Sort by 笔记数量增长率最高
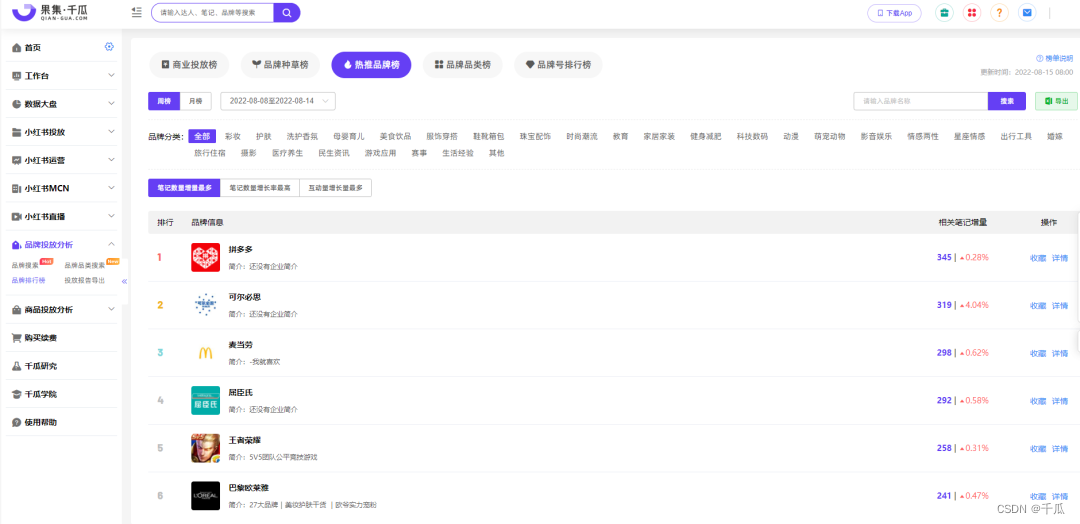1080x524 pixels. [260, 188]
